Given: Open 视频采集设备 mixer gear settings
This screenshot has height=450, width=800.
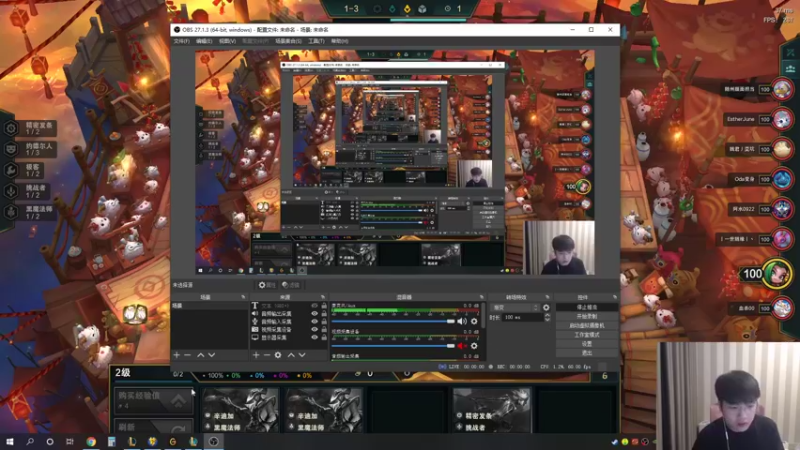Looking at the screenshot, I should 474,346.
